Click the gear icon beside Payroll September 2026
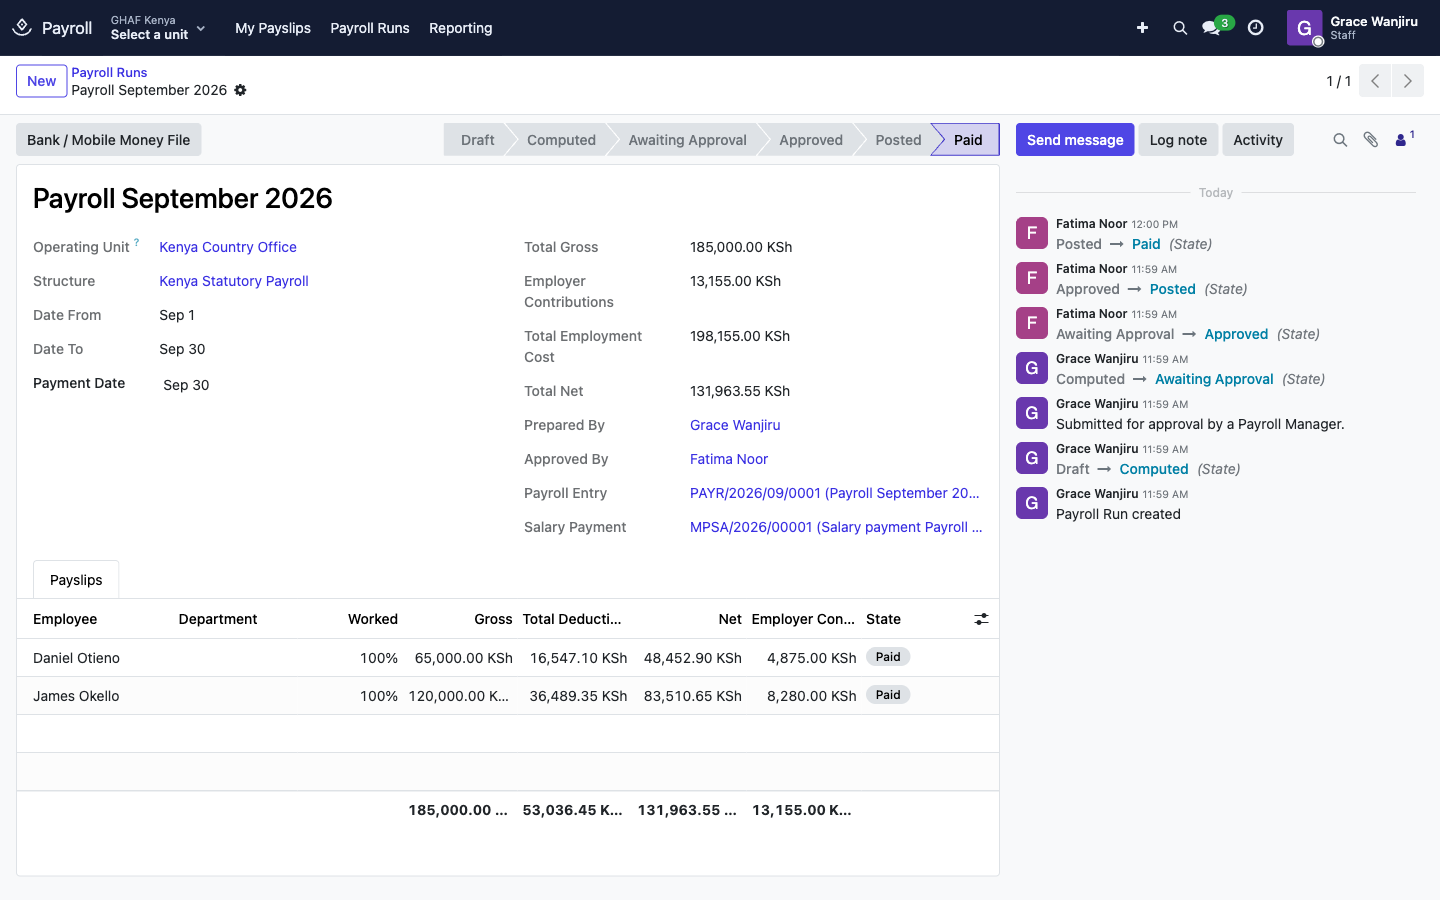 240,90
